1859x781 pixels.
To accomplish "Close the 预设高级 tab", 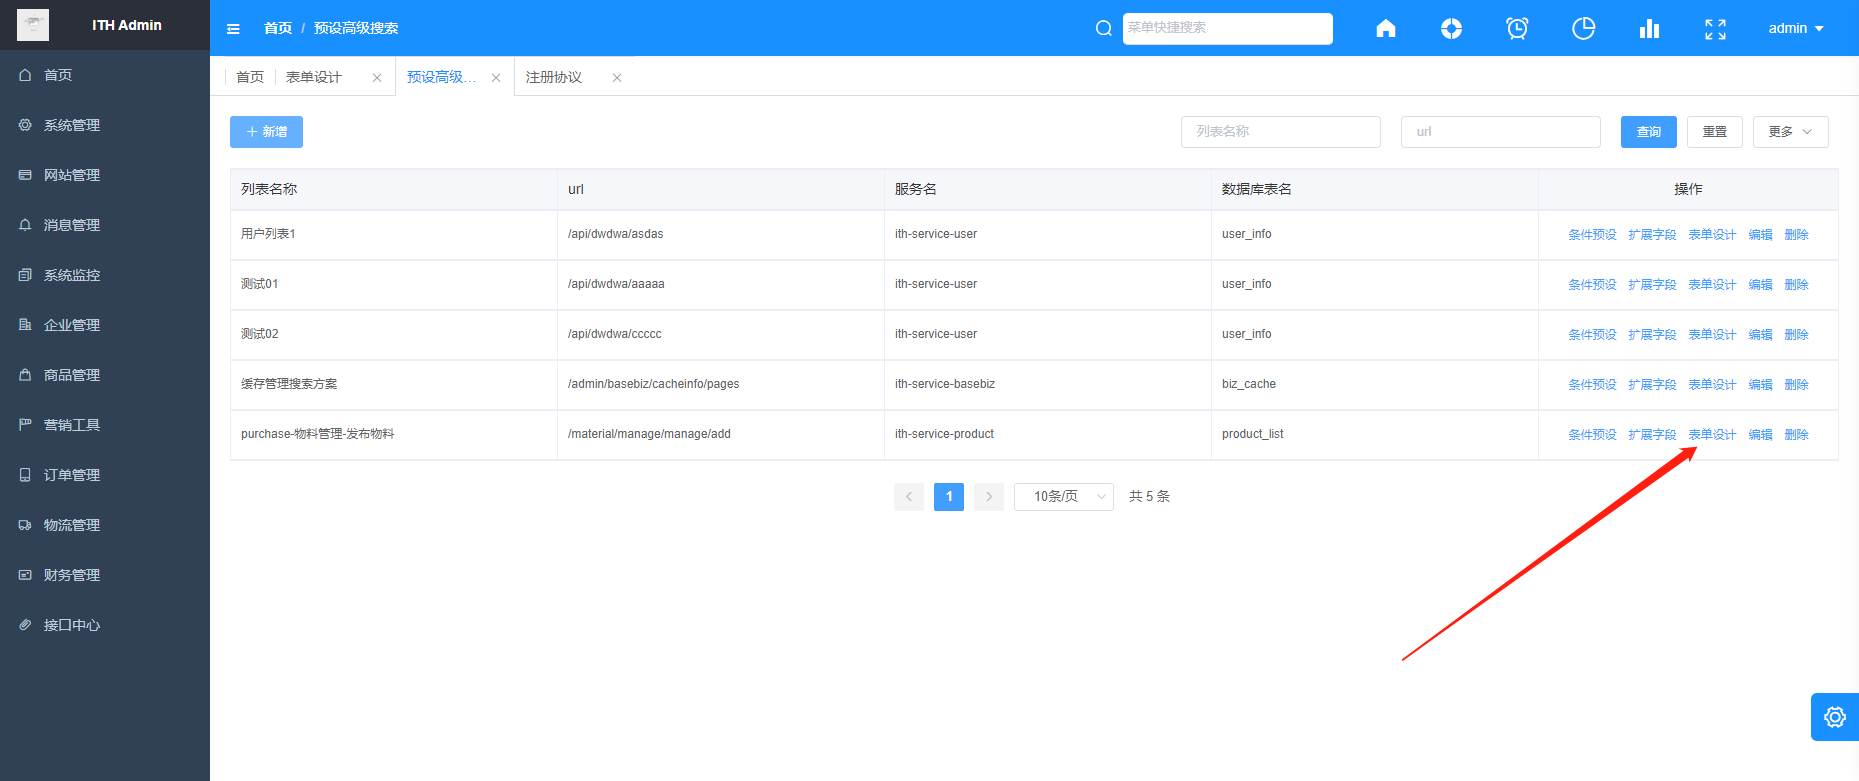I will point(496,78).
